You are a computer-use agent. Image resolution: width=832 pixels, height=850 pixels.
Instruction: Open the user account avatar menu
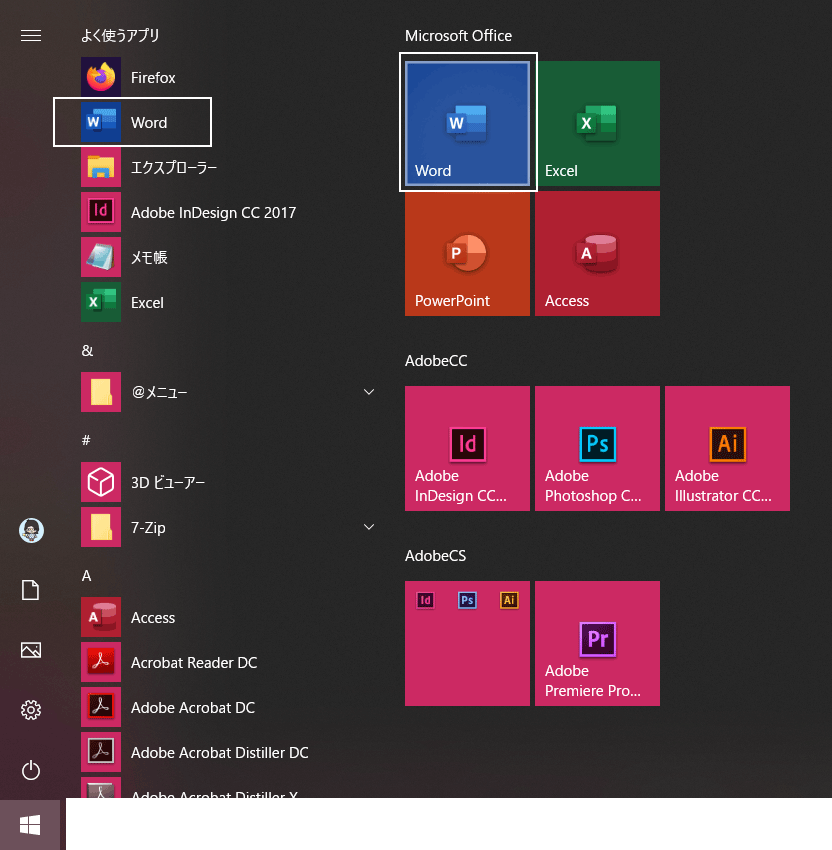click(x=31, y=530)
